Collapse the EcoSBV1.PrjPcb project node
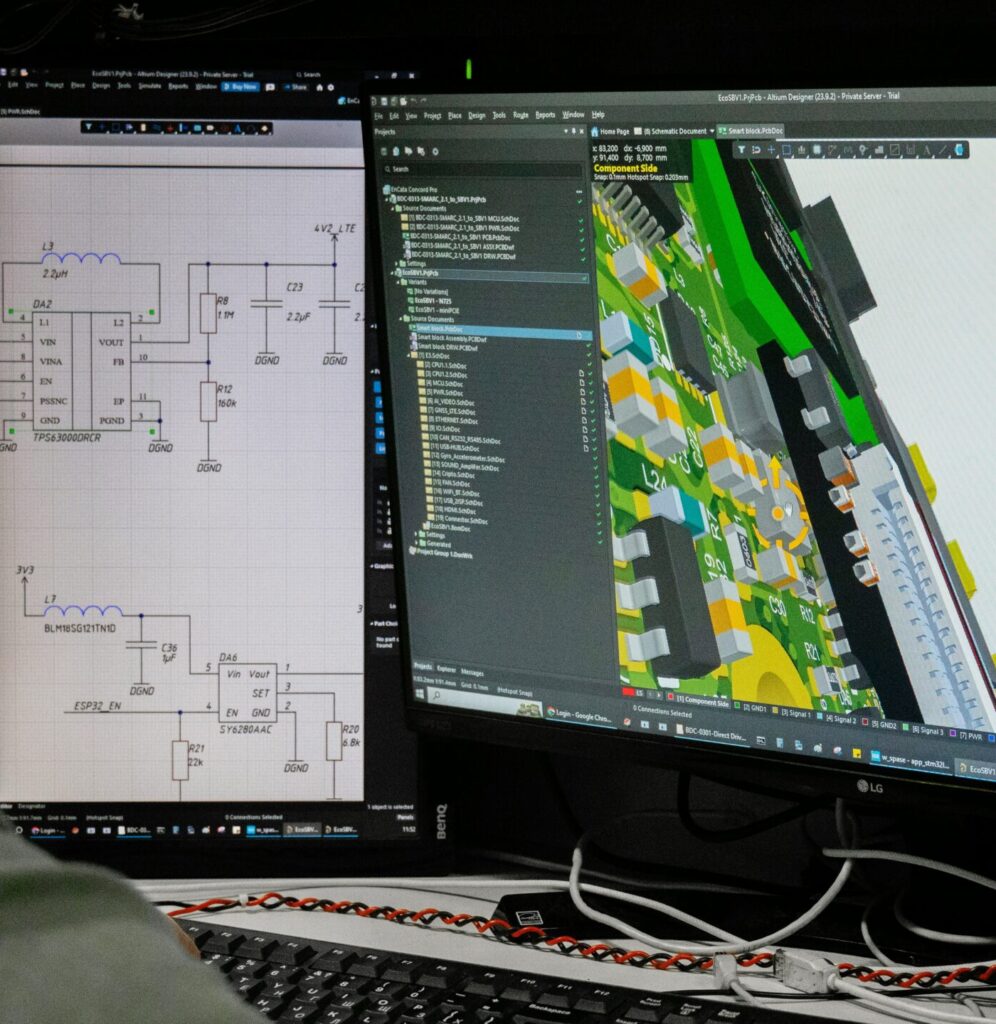Image resolution: width=996 pixels, height=1024 pixels. coord(394,273)
